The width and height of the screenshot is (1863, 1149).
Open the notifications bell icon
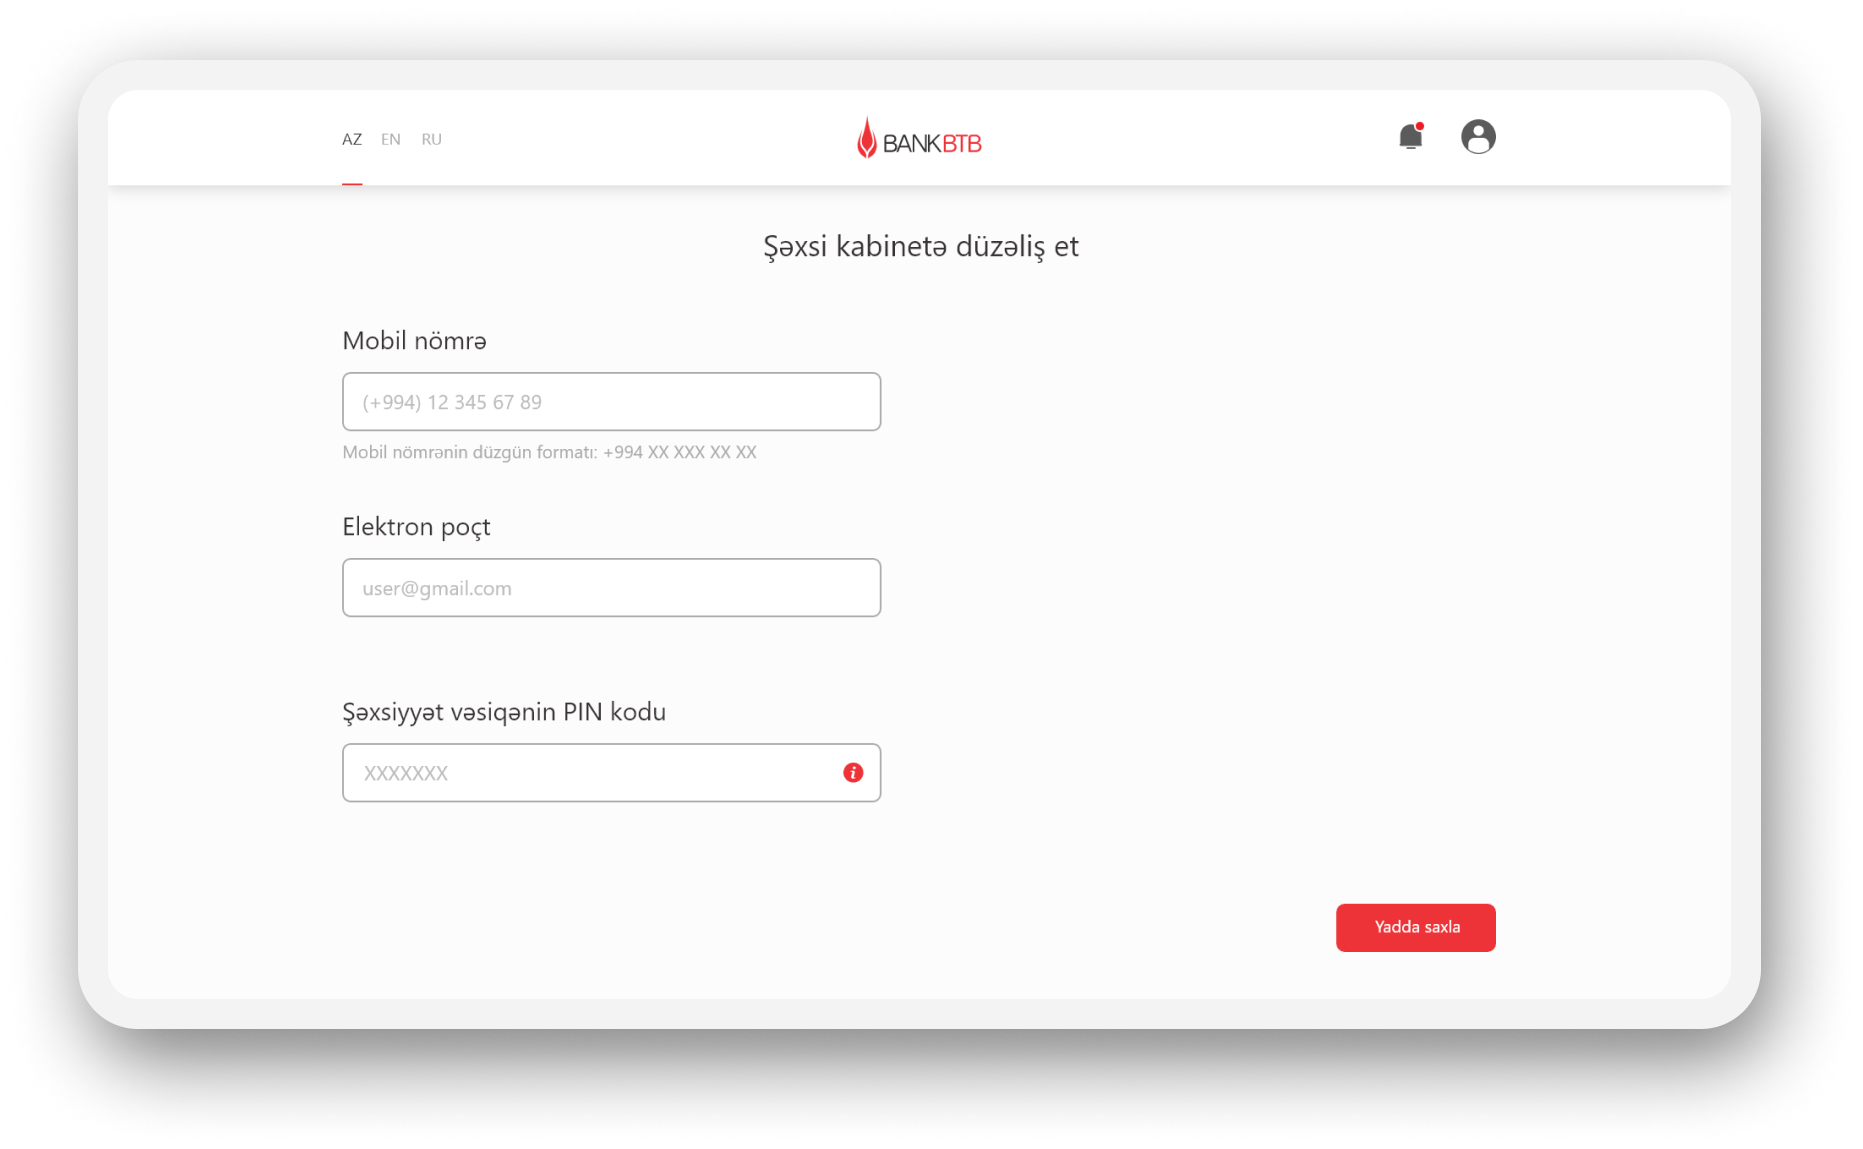[1411, 136]
